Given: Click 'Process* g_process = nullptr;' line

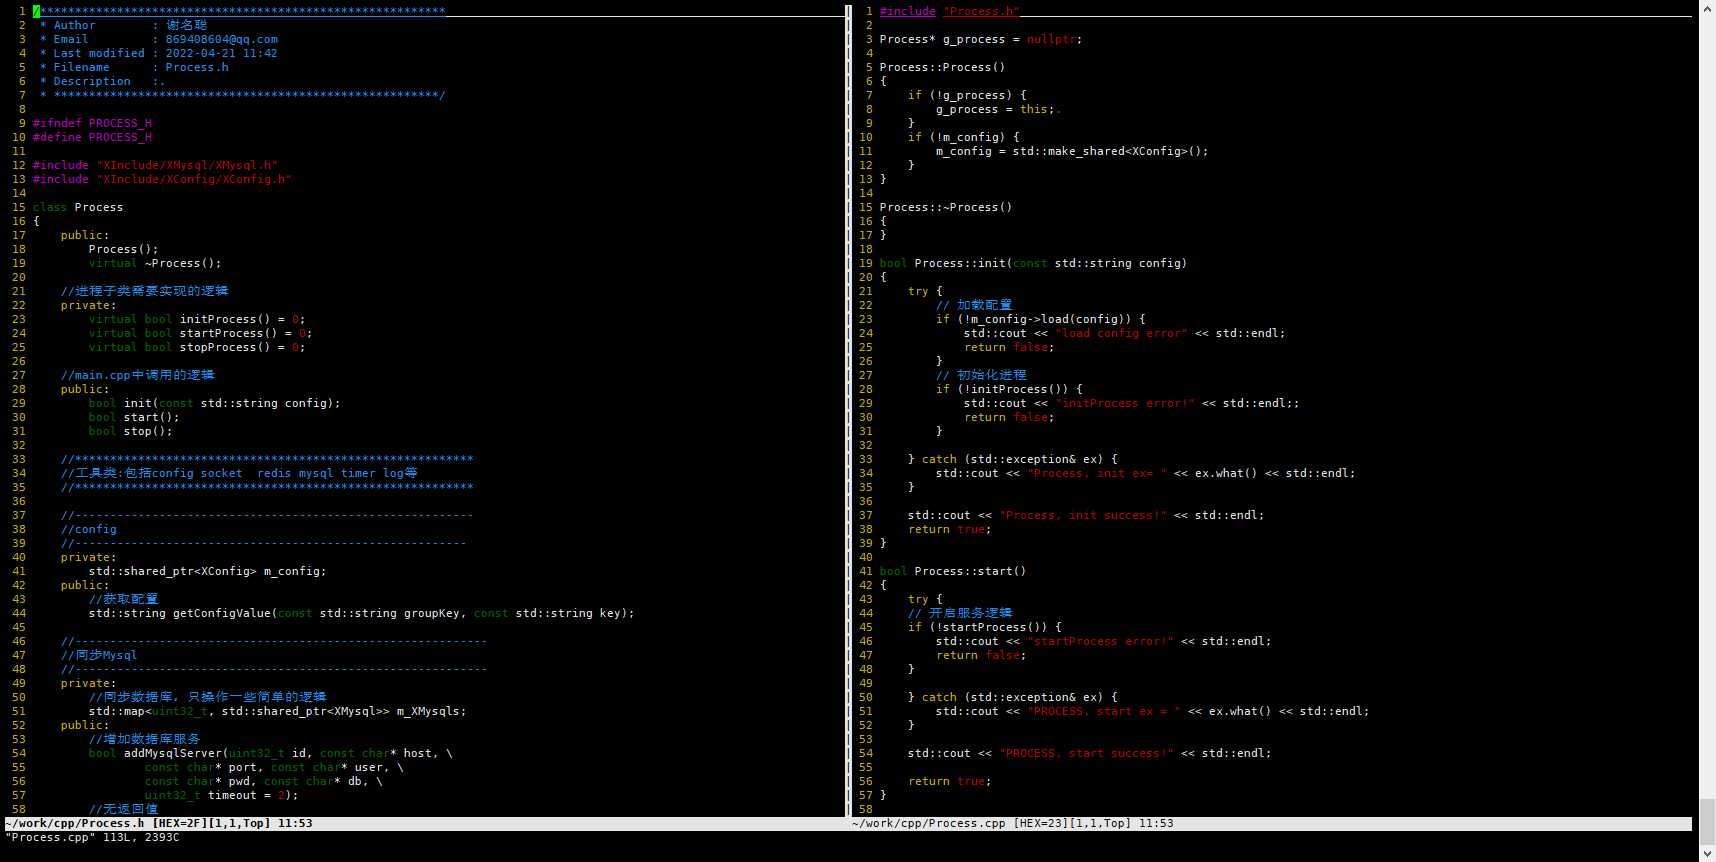Looking at the screenshot, I should pyautogui.click(x=981, y=40).
